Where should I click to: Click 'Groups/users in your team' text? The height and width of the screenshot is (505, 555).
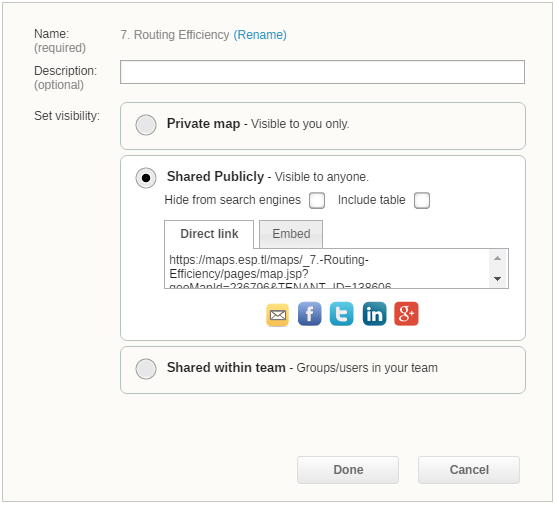(x=367, y=368)
